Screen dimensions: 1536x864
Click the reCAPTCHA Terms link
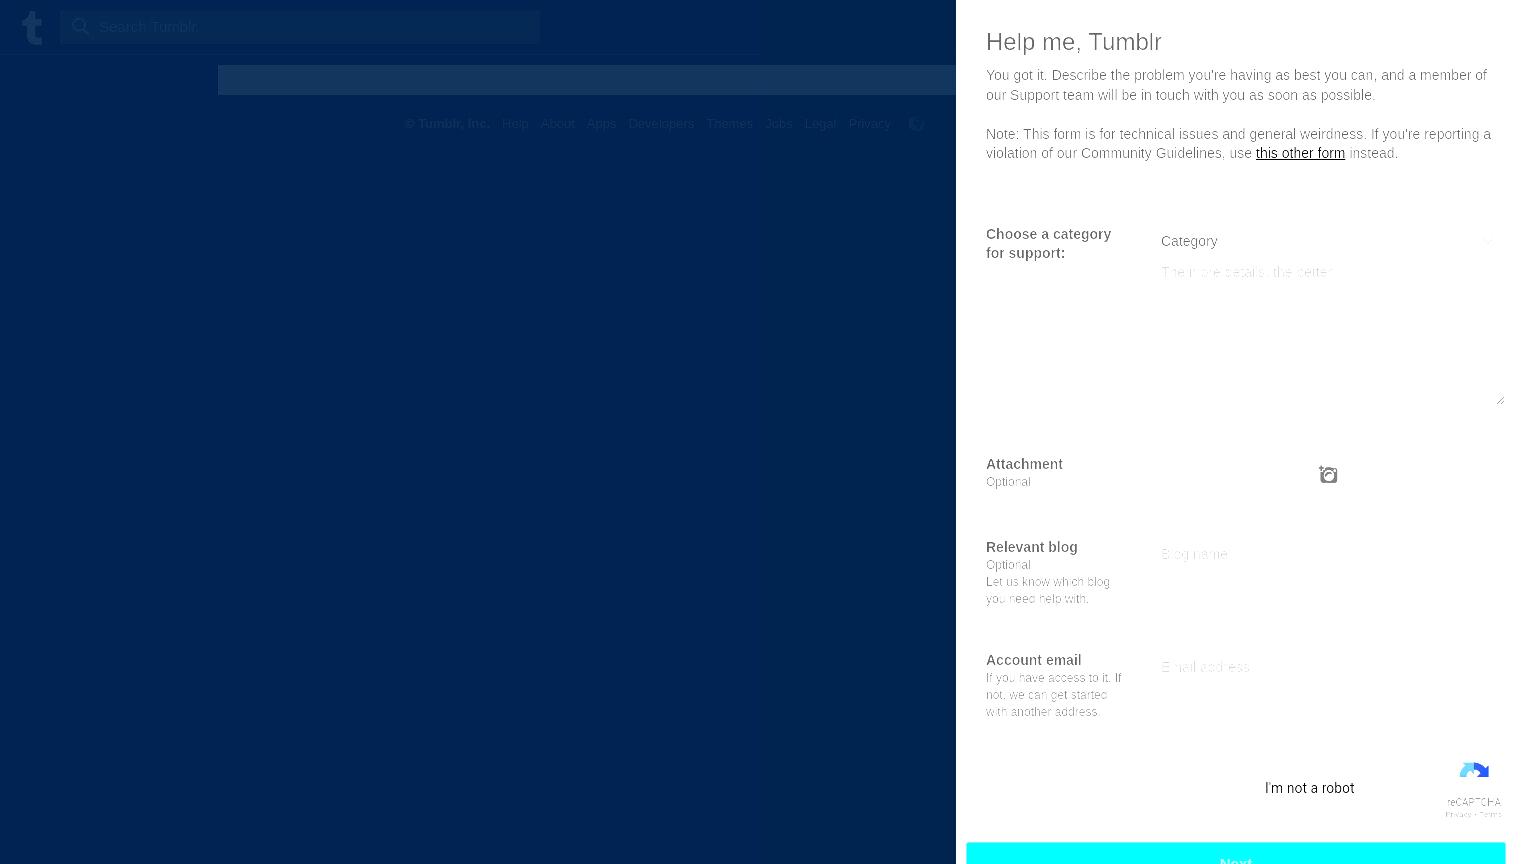coord(1491,815)
